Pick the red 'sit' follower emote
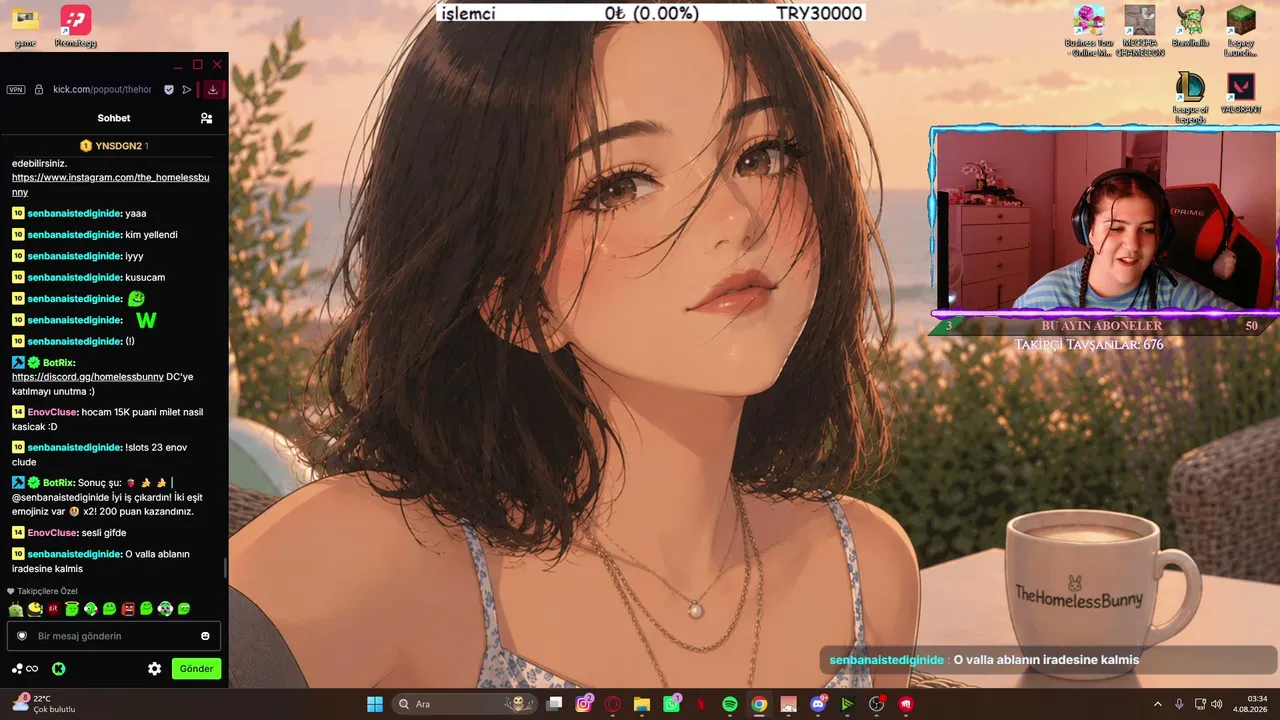The width and height of the screenshot is (1280, 720). (53, 608)
